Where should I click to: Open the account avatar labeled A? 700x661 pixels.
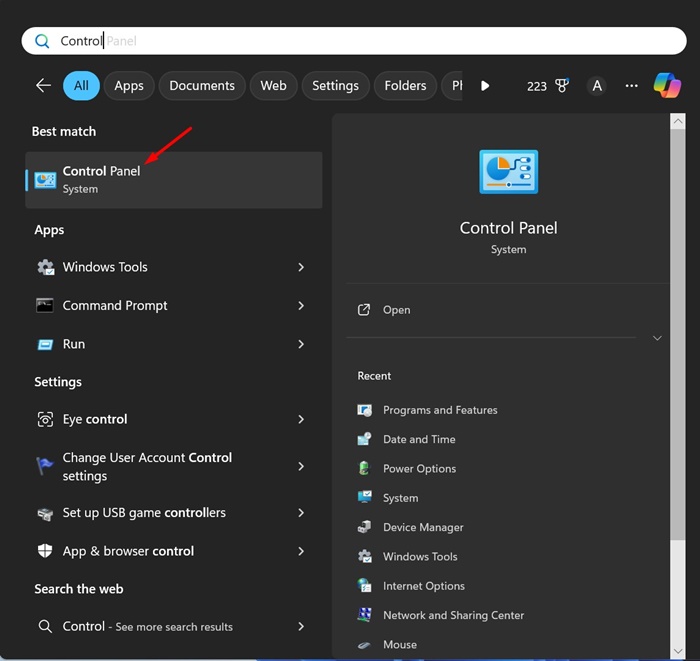point(597,85)
